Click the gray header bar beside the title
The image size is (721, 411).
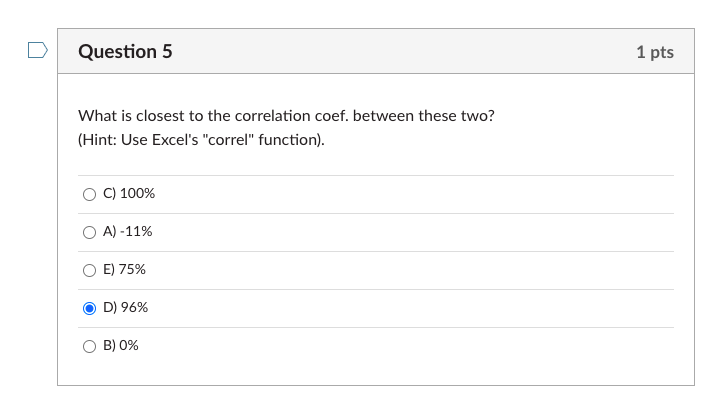coord(400,51)
